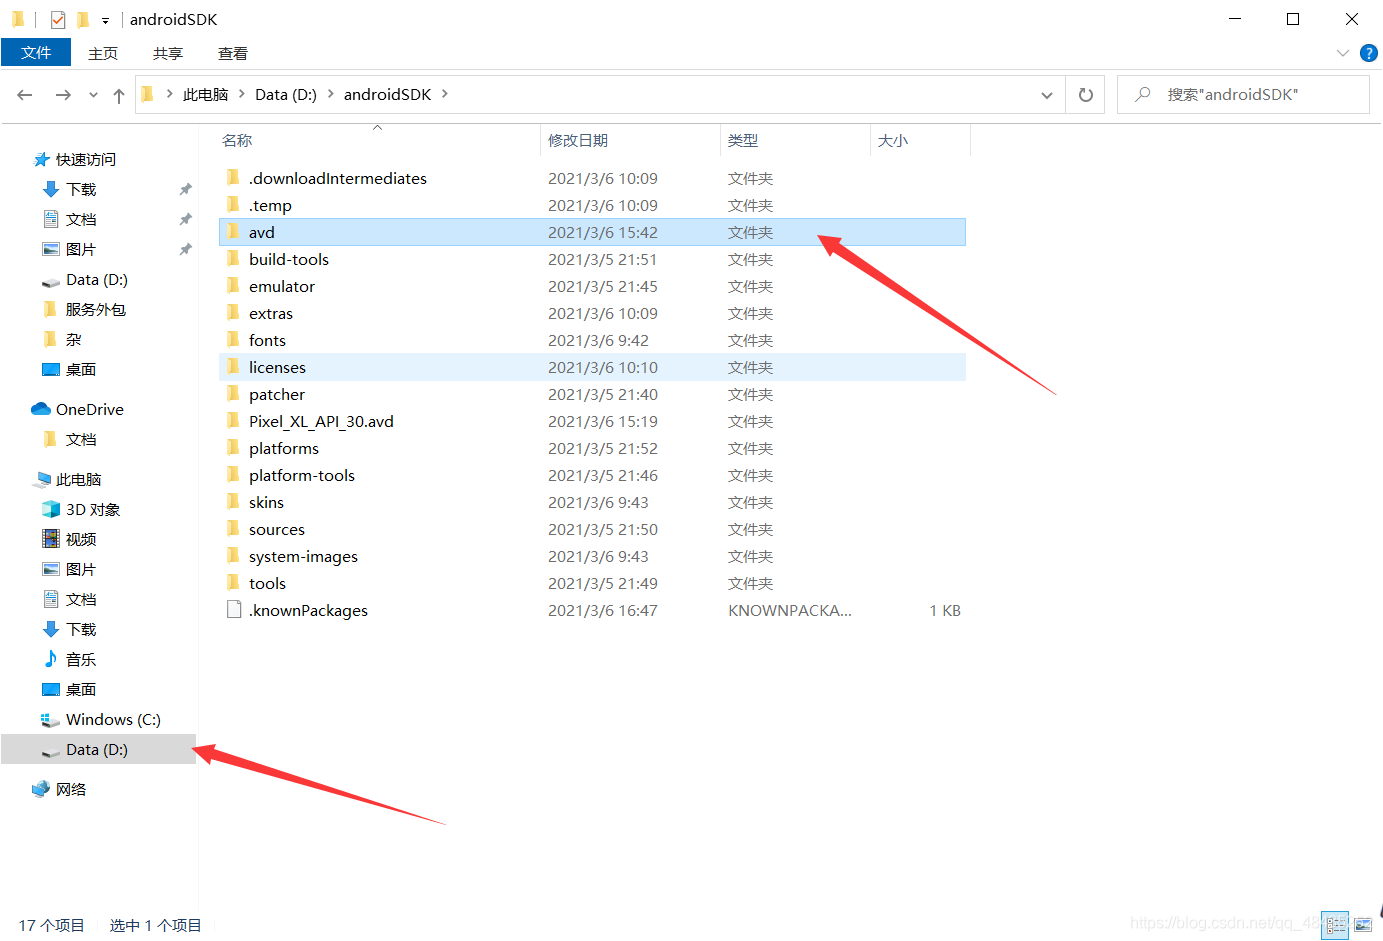Switch to the 主页 ribbon tab

click(x=102, y=53)
